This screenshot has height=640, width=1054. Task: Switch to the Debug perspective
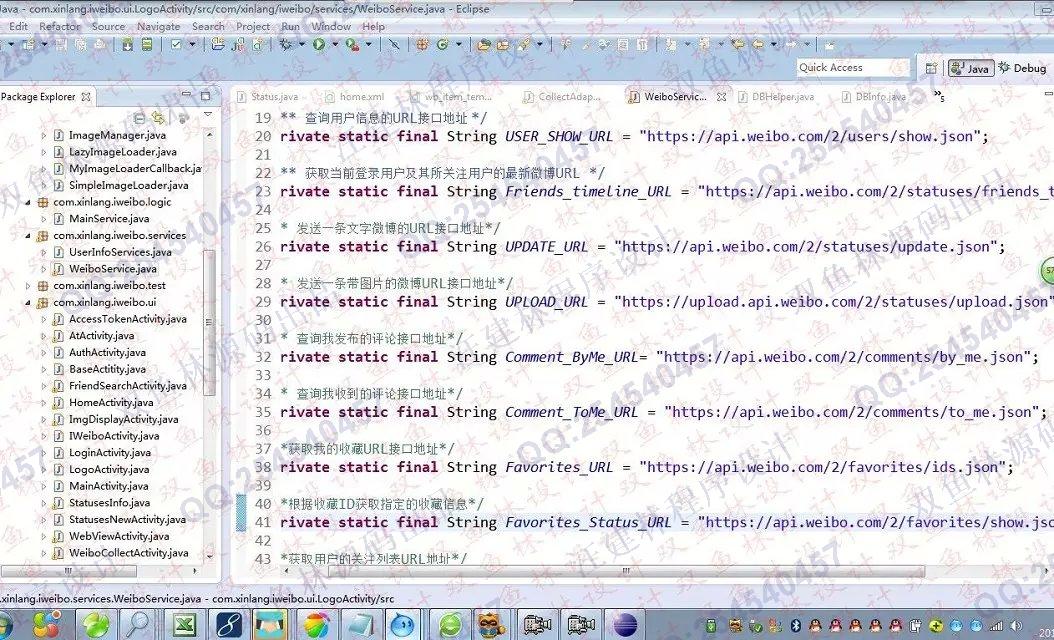point(1022,68)
